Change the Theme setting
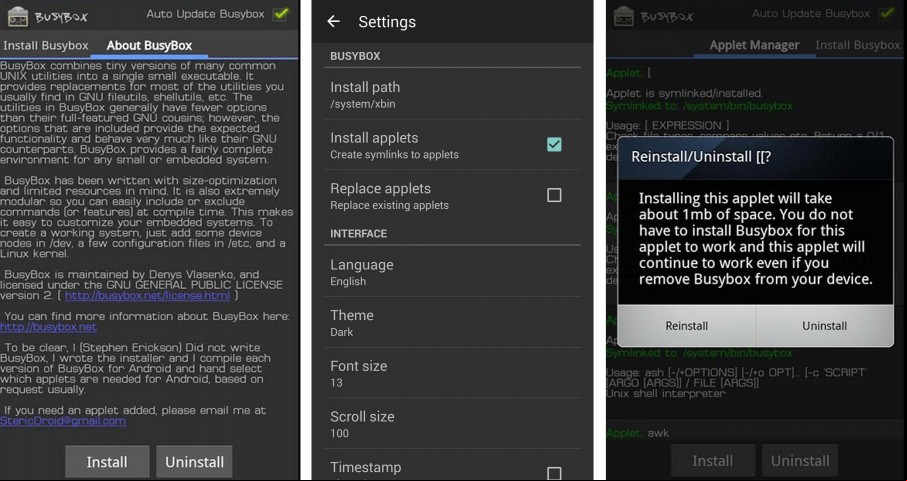The height and width of the screenshot is (481, 907). coord(452,323)
